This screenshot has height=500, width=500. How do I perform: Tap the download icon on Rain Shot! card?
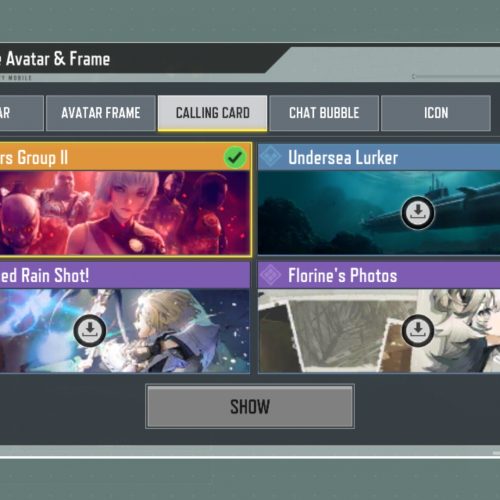[x=90, y=331]
